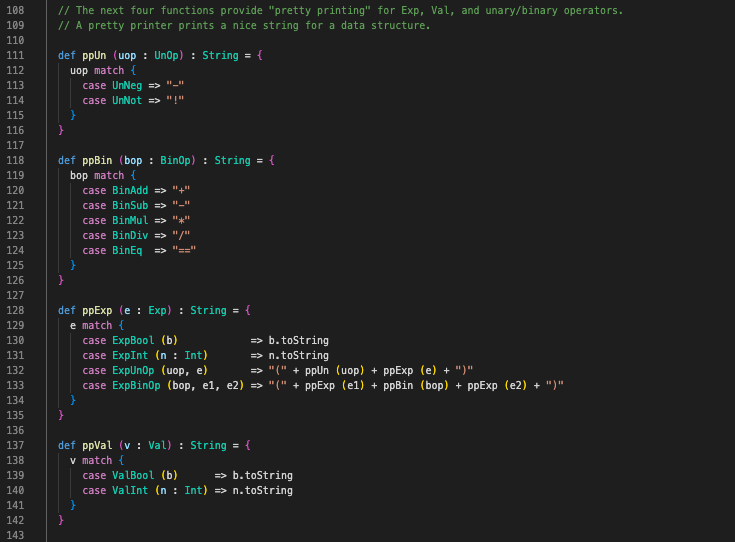Click the "uop match" keyword on line 112
The image size is (735, 542).
(97, 70)
